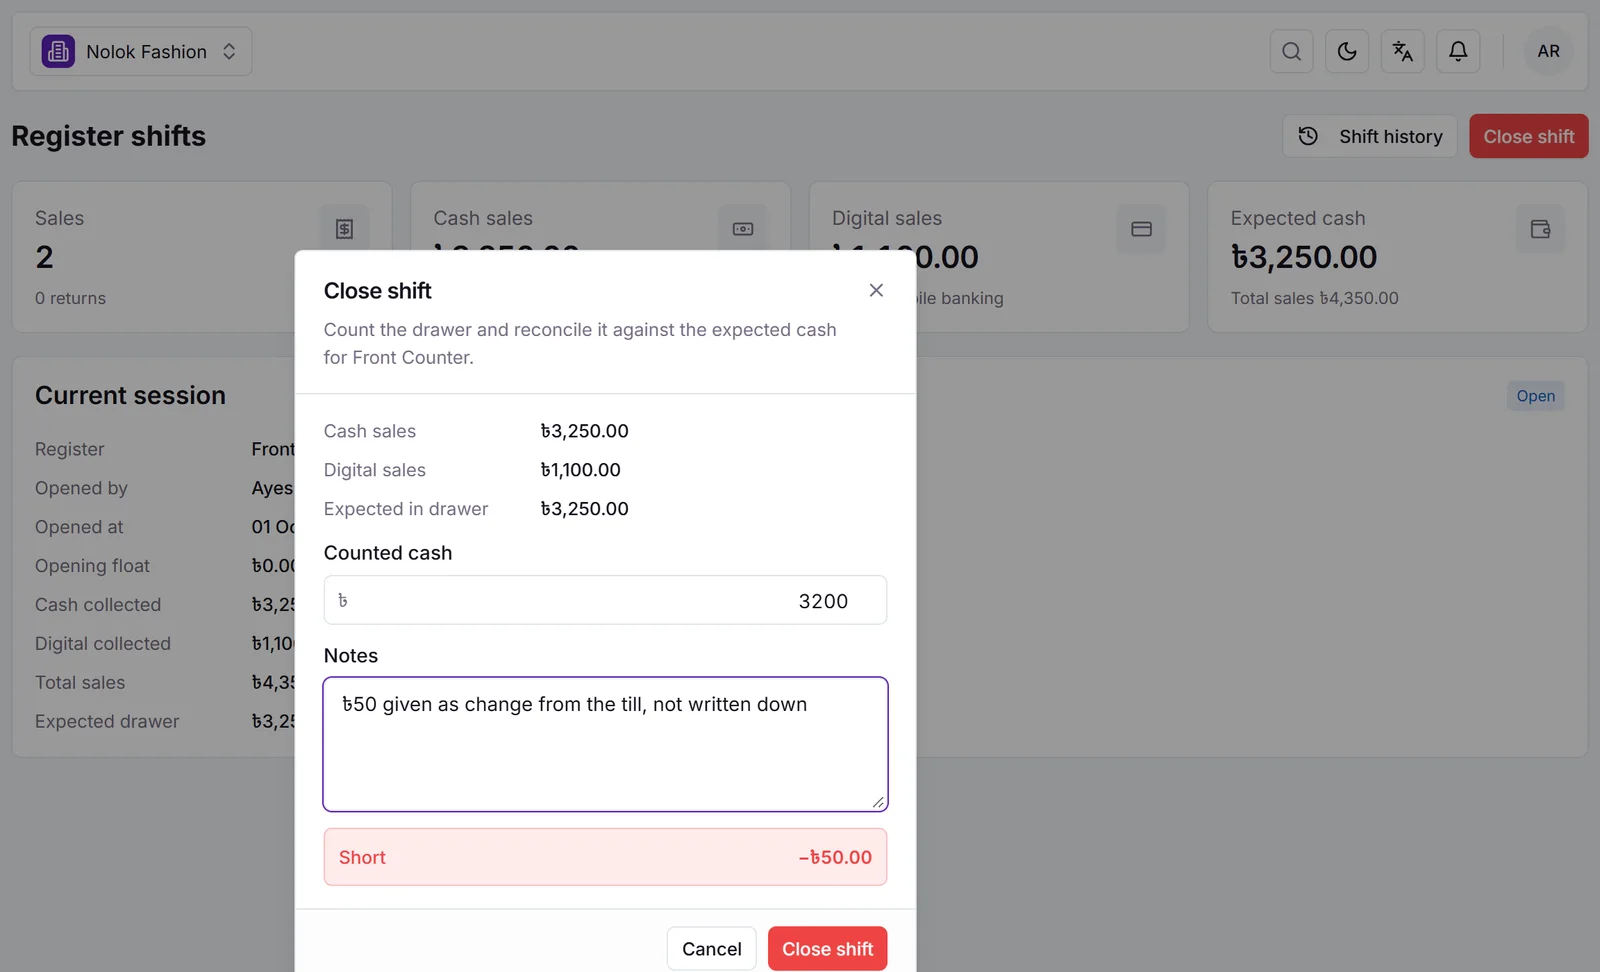The height and width of the screenshot is (972, 1600).
Task: Click the Cash collected label
Action: pos(98,605)
